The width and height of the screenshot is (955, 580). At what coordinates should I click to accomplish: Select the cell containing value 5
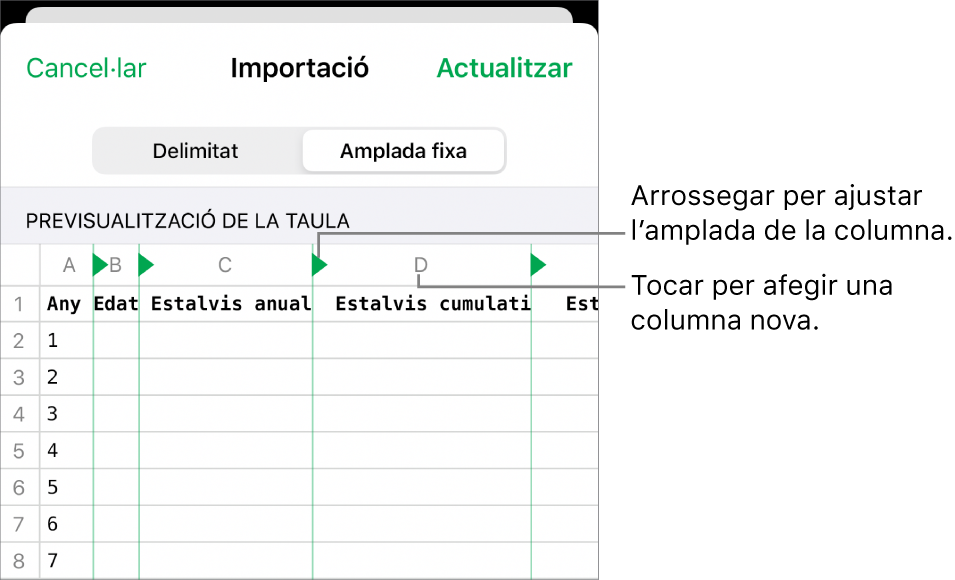[x=52, y=487]
